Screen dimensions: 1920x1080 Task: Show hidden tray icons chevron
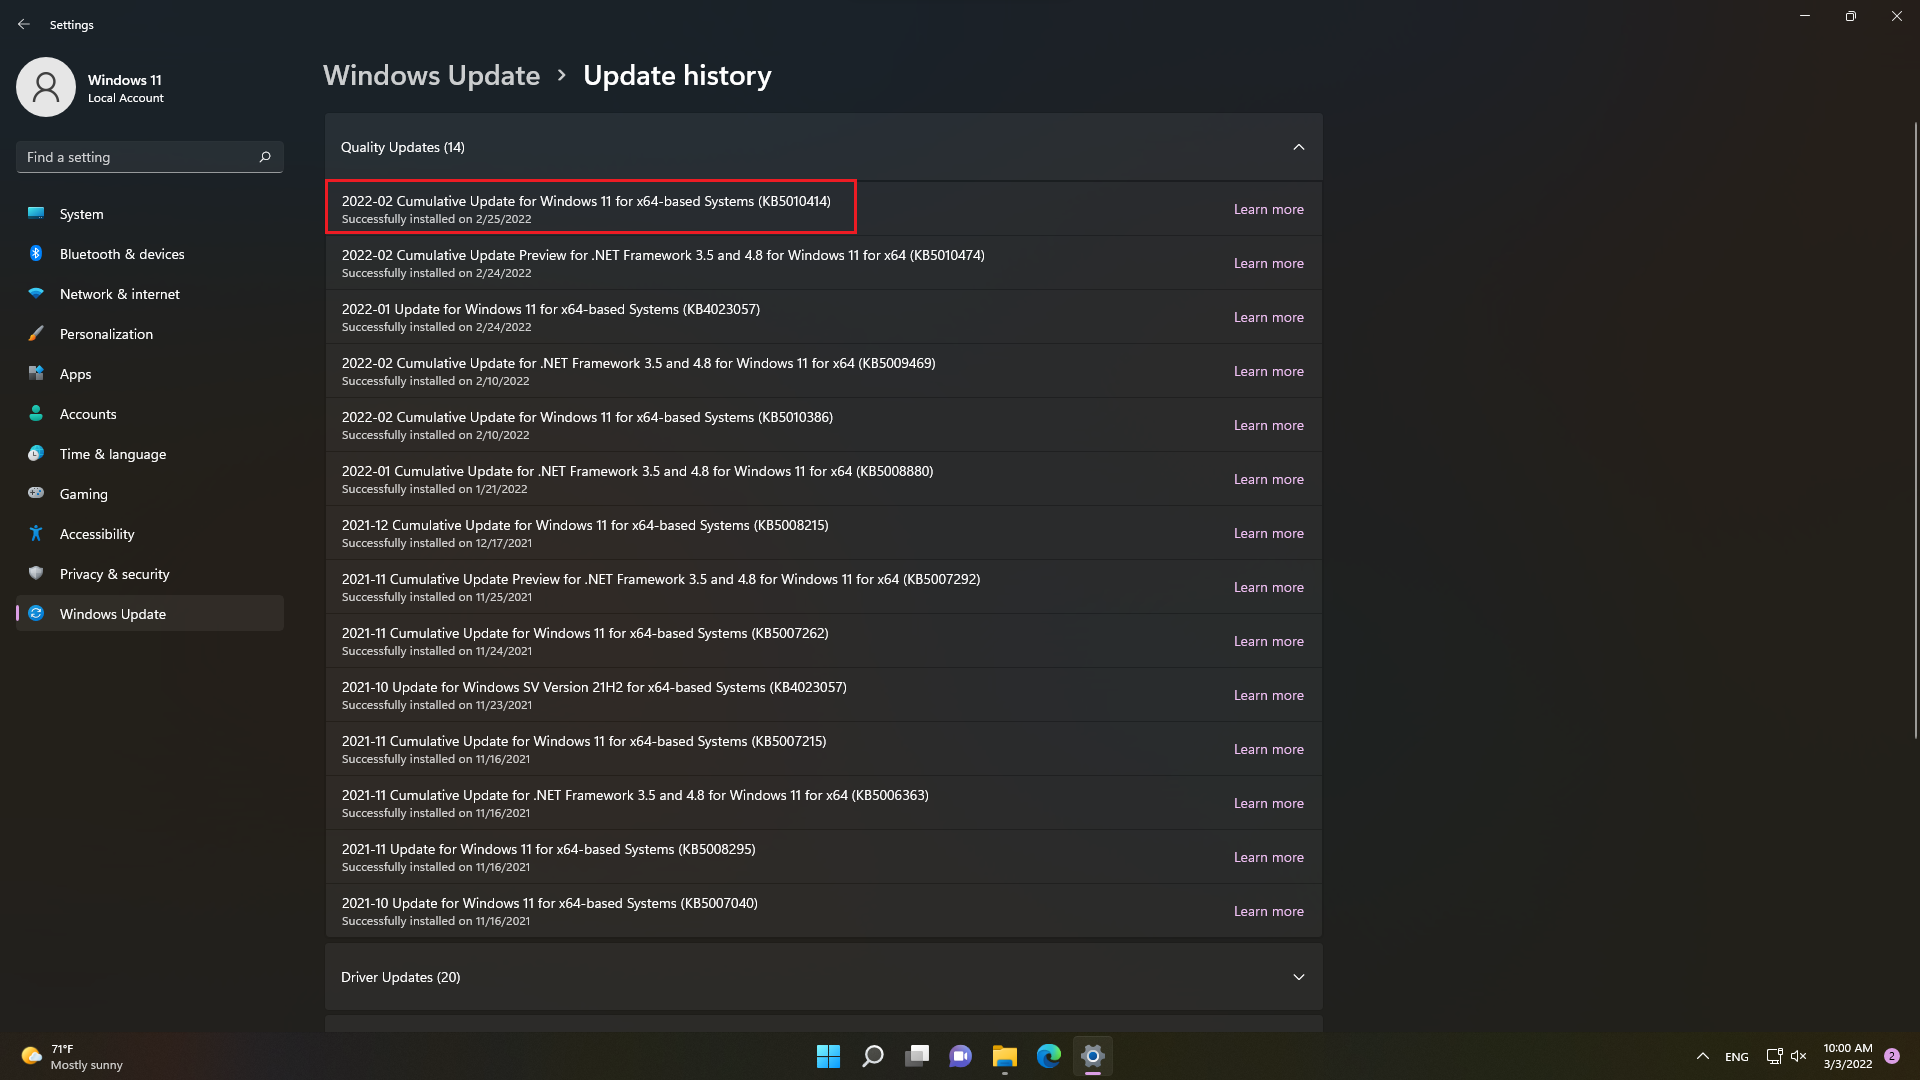(x=1702, y=1056)
